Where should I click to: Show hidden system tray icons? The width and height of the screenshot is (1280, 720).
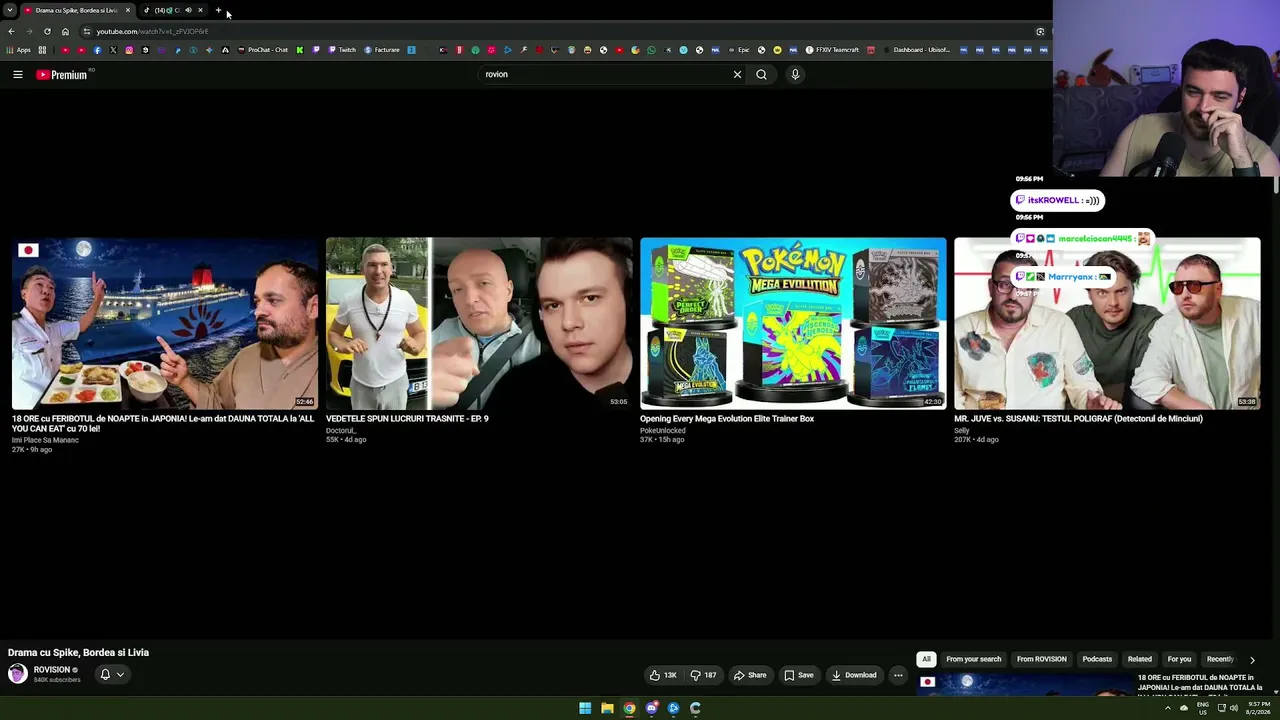click(1167, 708)
